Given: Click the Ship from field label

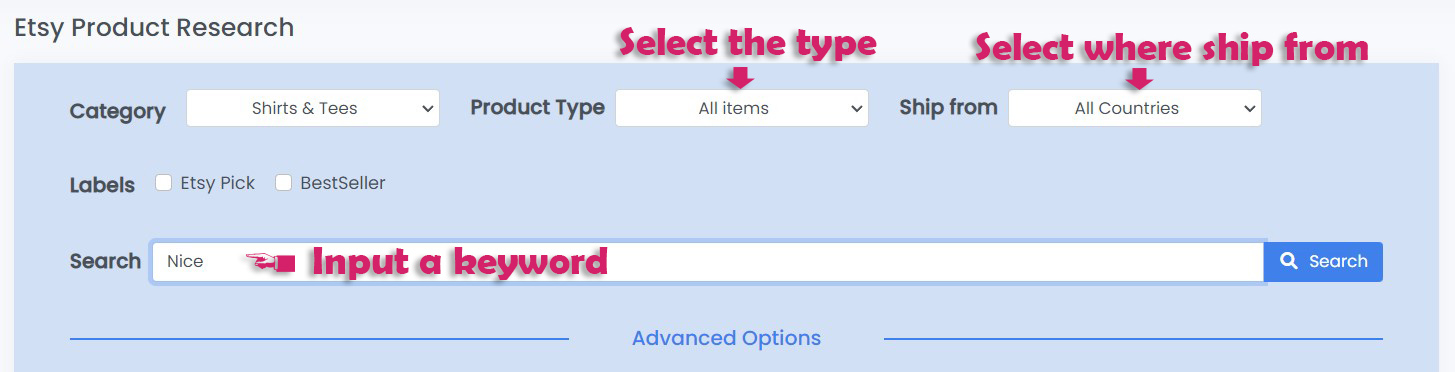Looking at the screenshot, I should pyautogui.click(x=948, y=107).
